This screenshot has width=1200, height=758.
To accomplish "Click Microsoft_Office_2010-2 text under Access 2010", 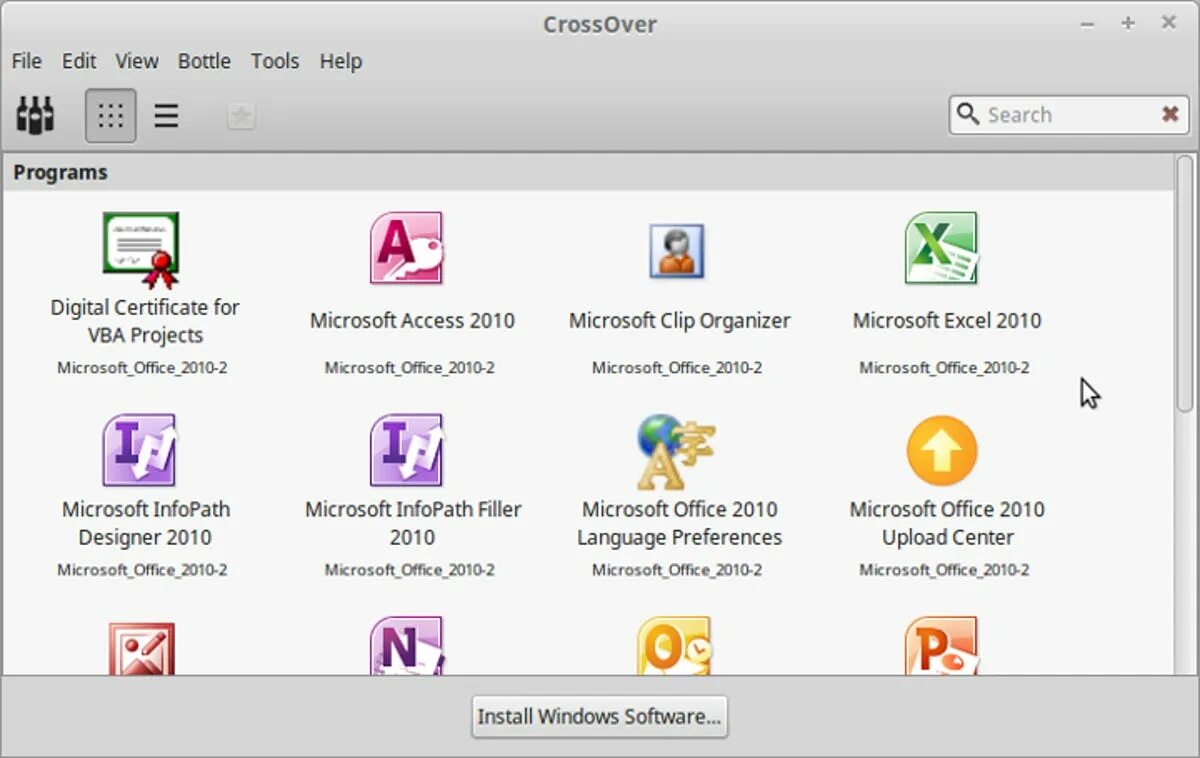I will 410,368.
